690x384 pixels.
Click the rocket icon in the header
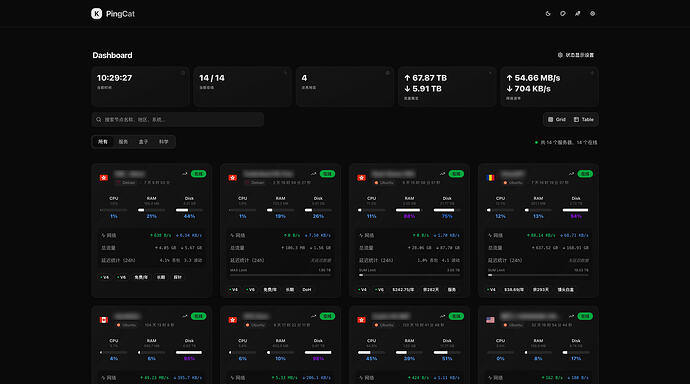point(577,14)
